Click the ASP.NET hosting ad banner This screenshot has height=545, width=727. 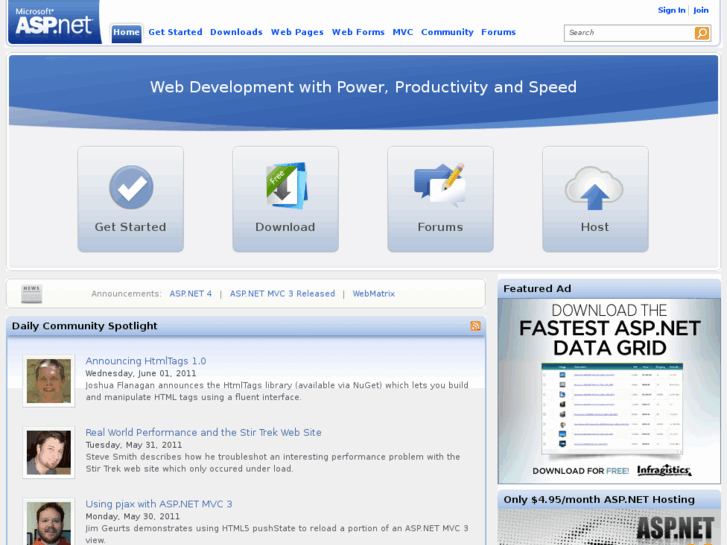[x=609, y=527]
